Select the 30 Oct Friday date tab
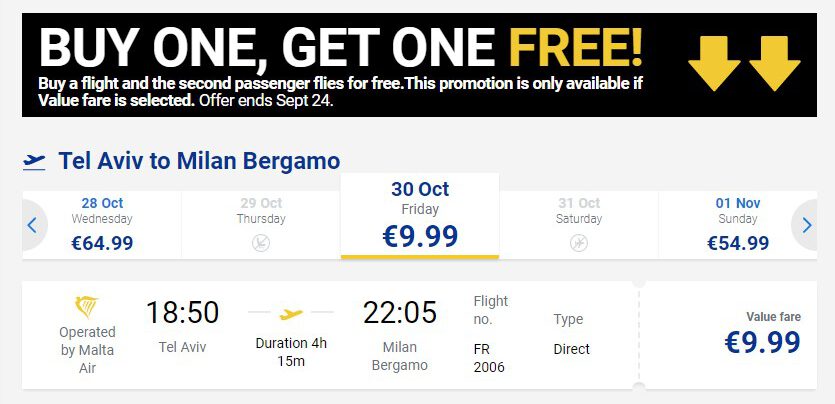Viewport: 835px width, 404px height. click(x=420, y=216)
